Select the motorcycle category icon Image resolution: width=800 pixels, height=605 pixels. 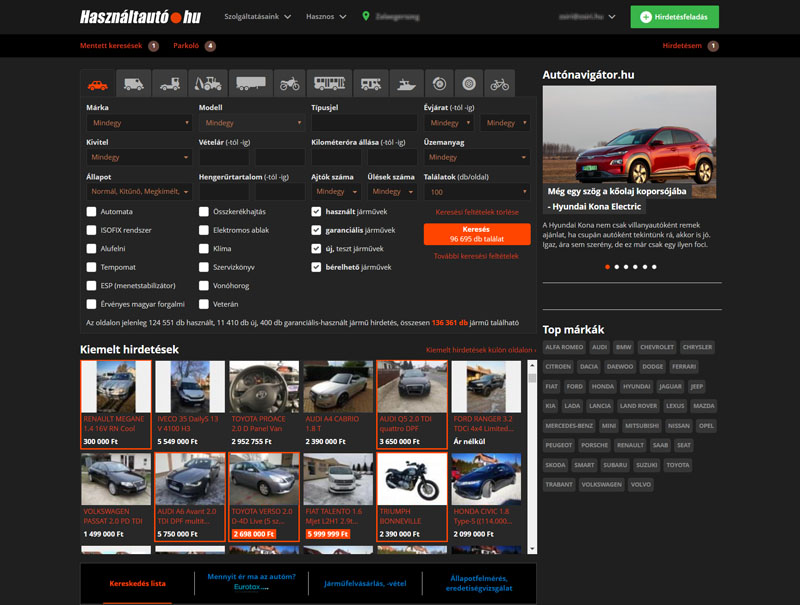click(289, 84)
